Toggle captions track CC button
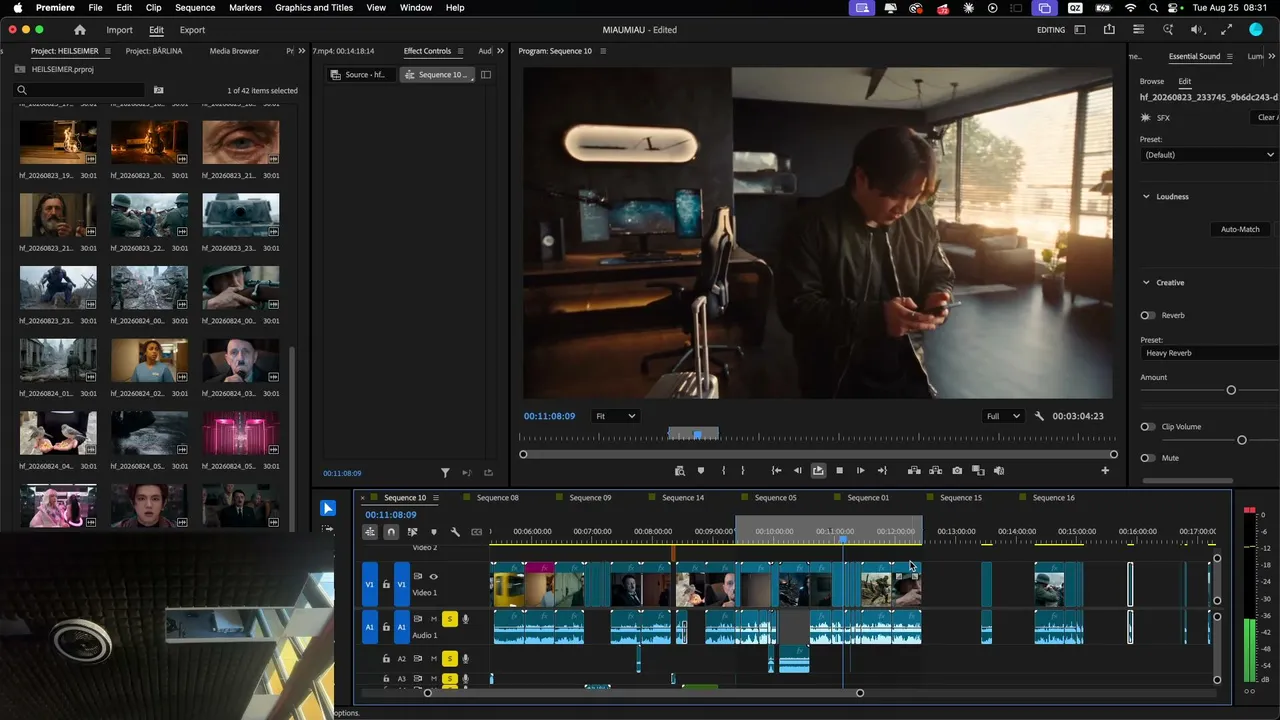The height and width of the screenshot is (720, 1280). [476, 532]
